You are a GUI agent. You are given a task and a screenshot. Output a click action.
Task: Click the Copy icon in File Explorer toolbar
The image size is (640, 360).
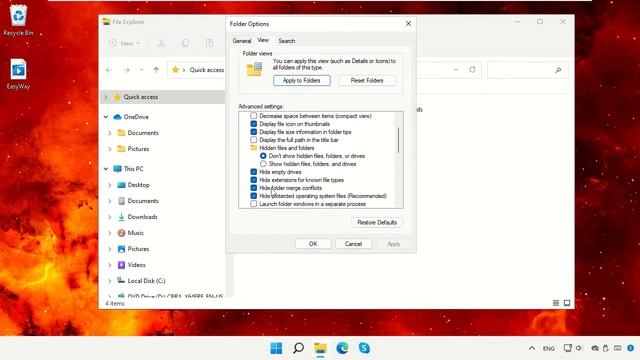coord(185,43)
